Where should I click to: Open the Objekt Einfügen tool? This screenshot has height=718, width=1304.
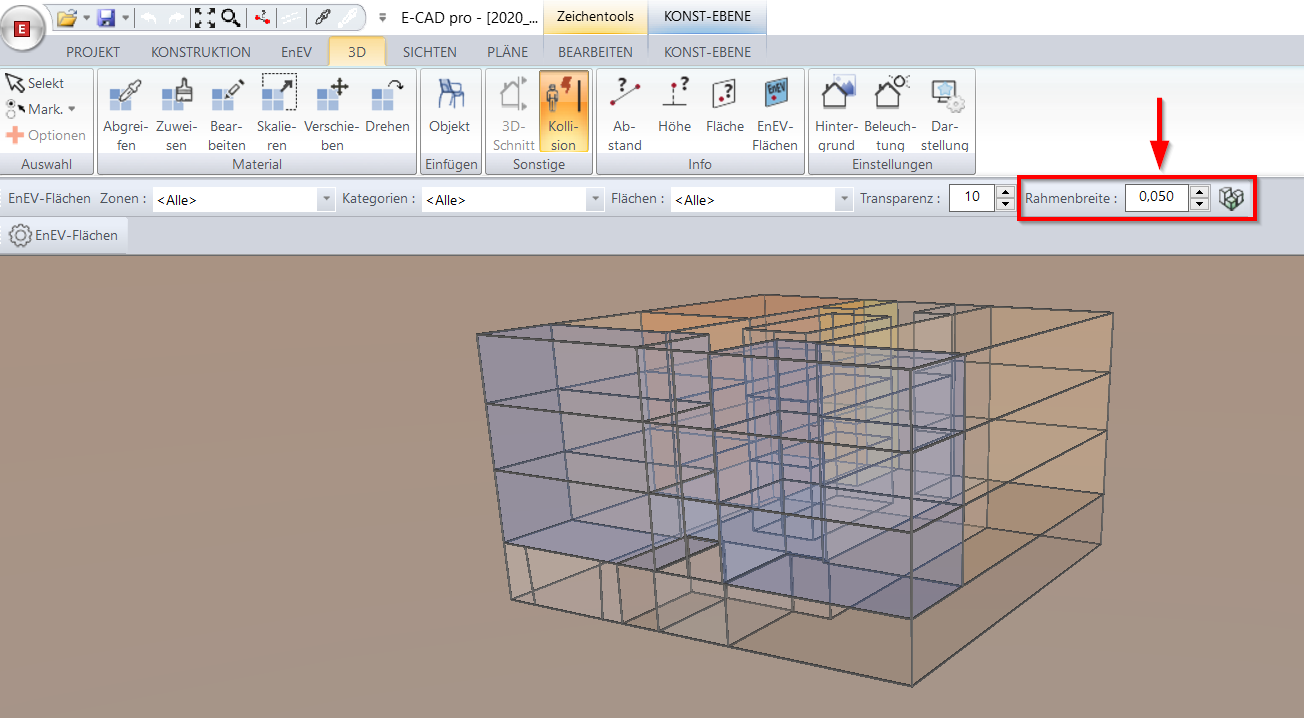pos(450,105)
